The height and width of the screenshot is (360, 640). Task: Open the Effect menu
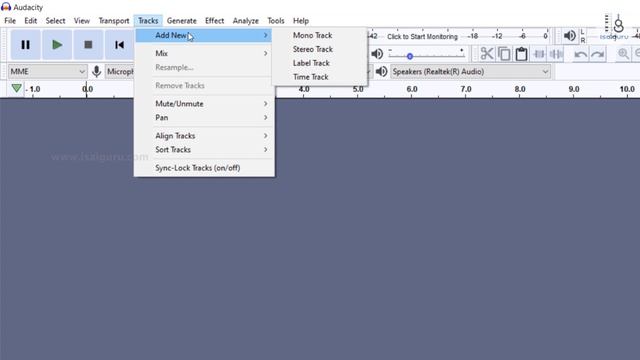pos(214,20)
